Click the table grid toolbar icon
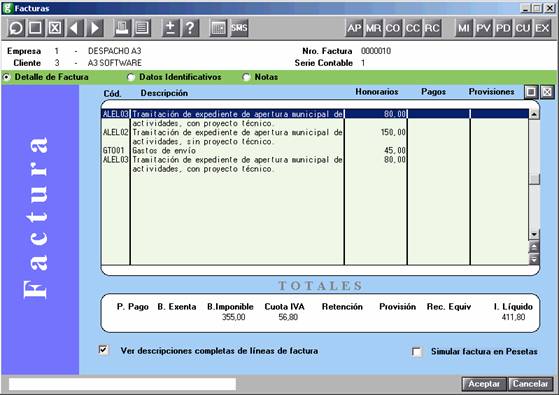 click(x=218, y=28)
